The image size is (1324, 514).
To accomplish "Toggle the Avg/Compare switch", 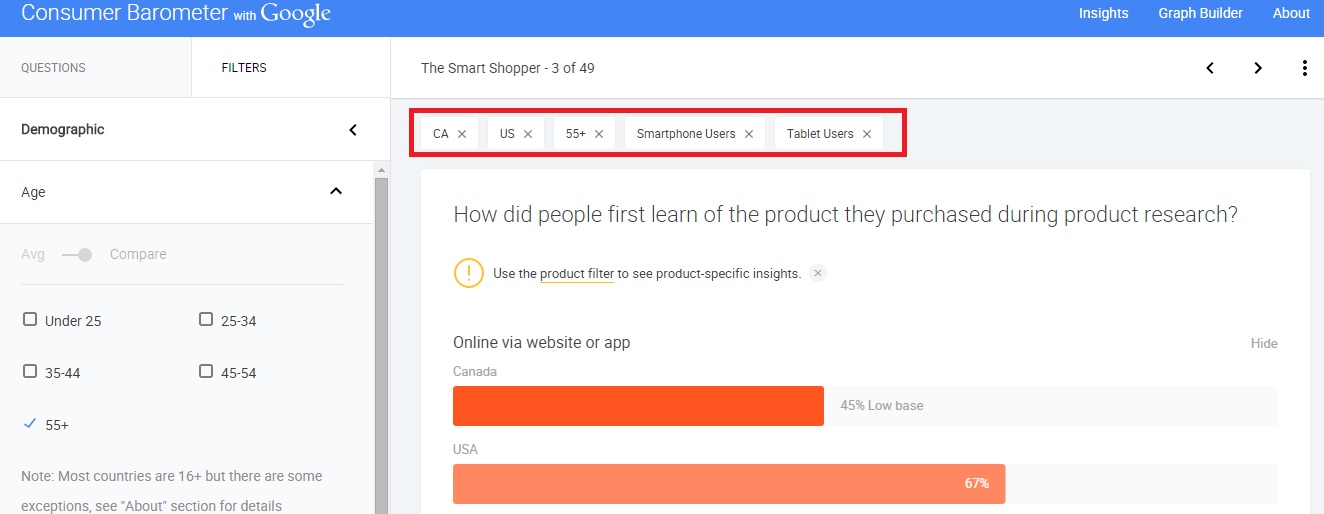I will pos(77,255).
